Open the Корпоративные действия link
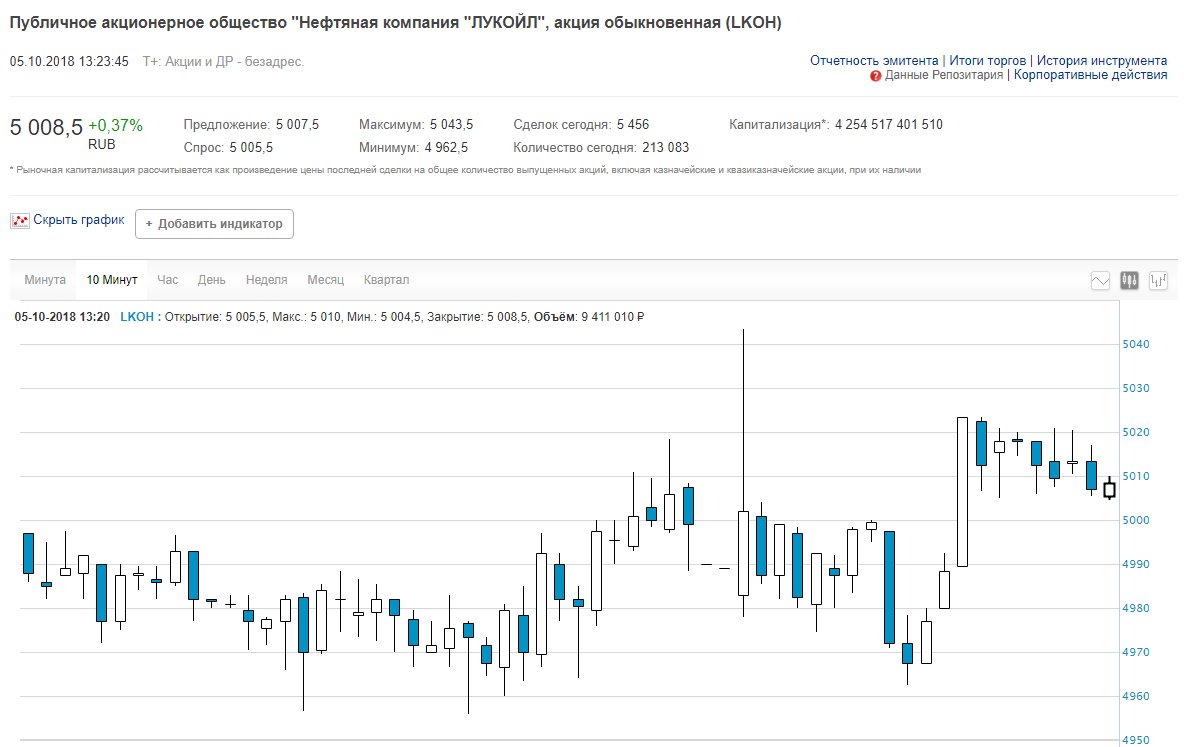Screen dimensions: 1184x747 [1090, 75]
